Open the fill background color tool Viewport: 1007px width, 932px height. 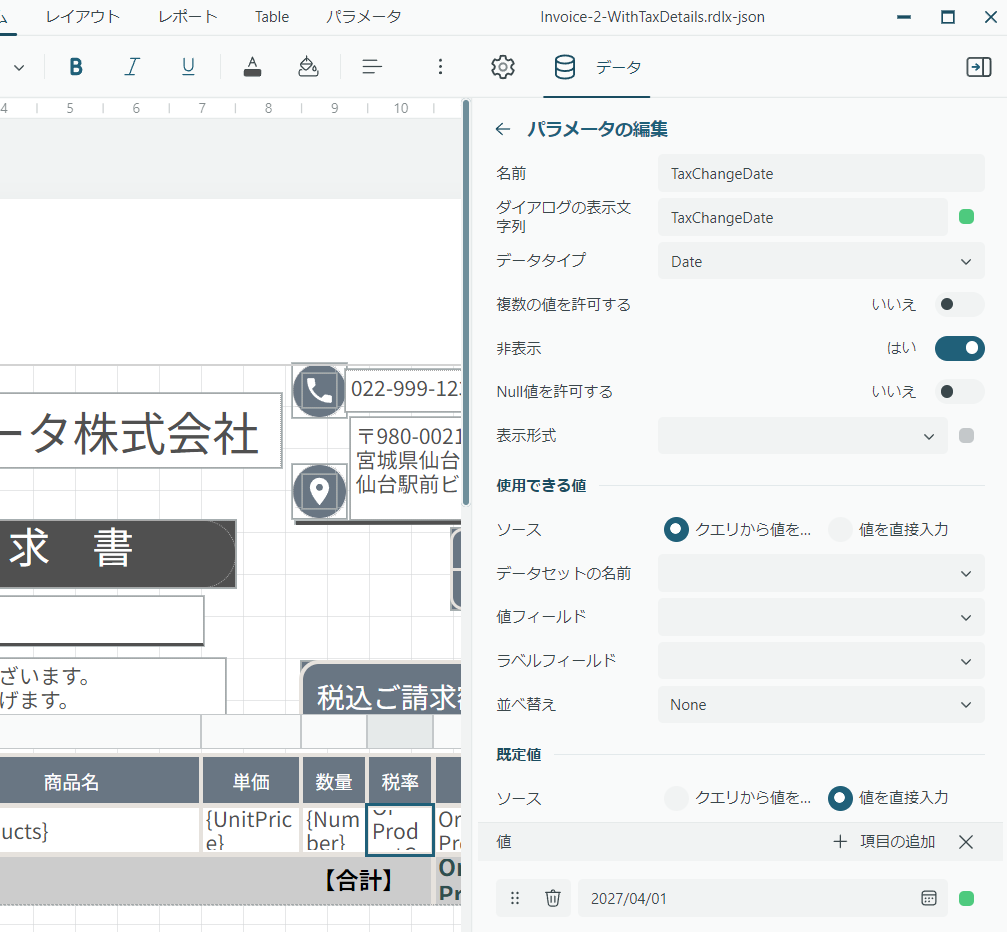pos(308,67)
